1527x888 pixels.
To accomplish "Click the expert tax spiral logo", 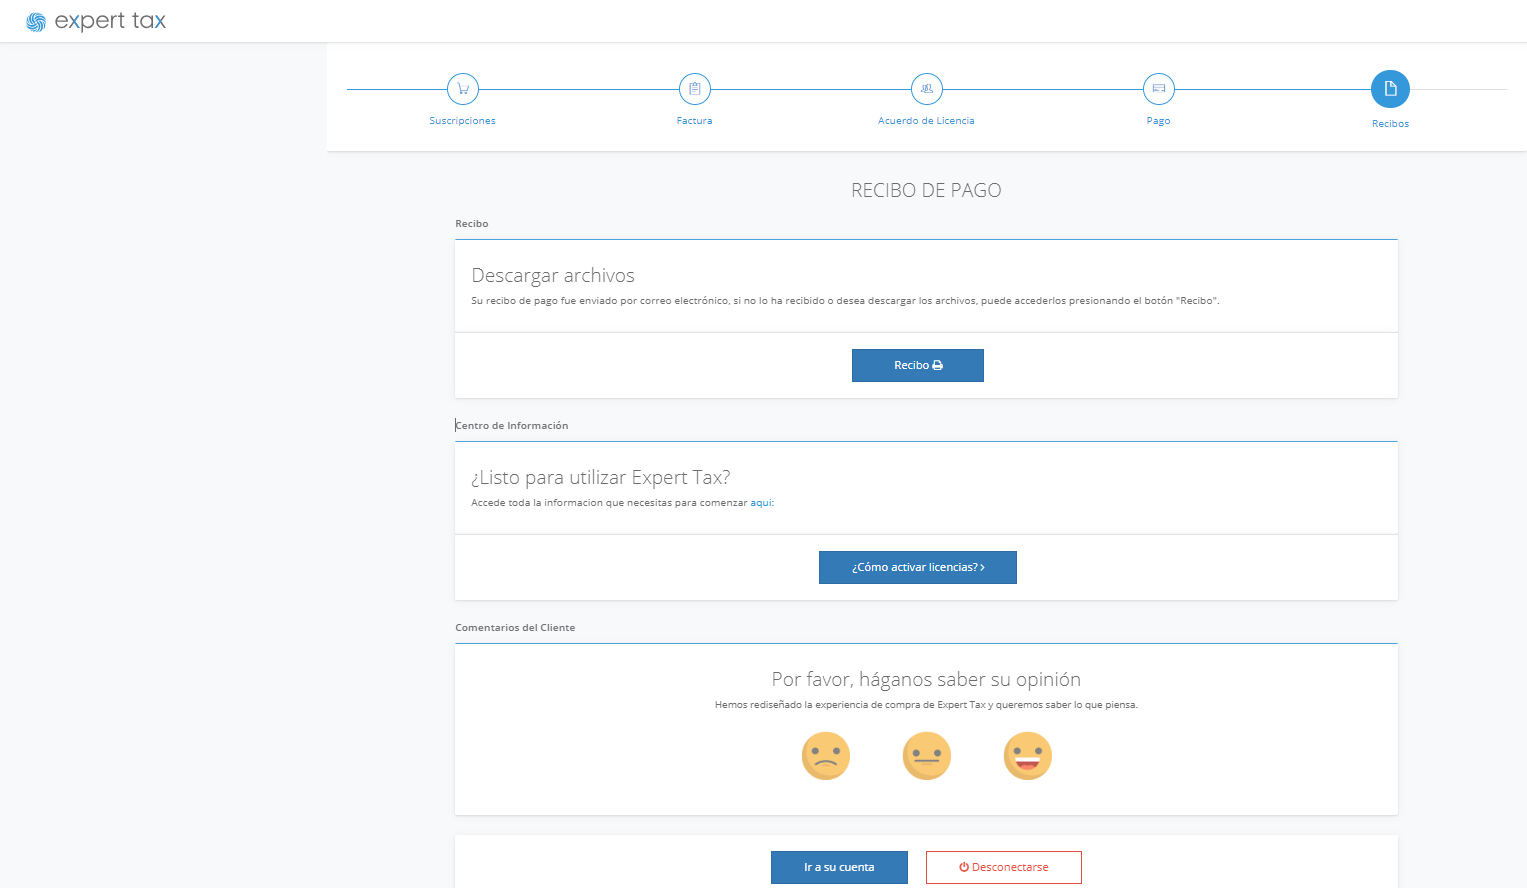I will click(36, 20).
